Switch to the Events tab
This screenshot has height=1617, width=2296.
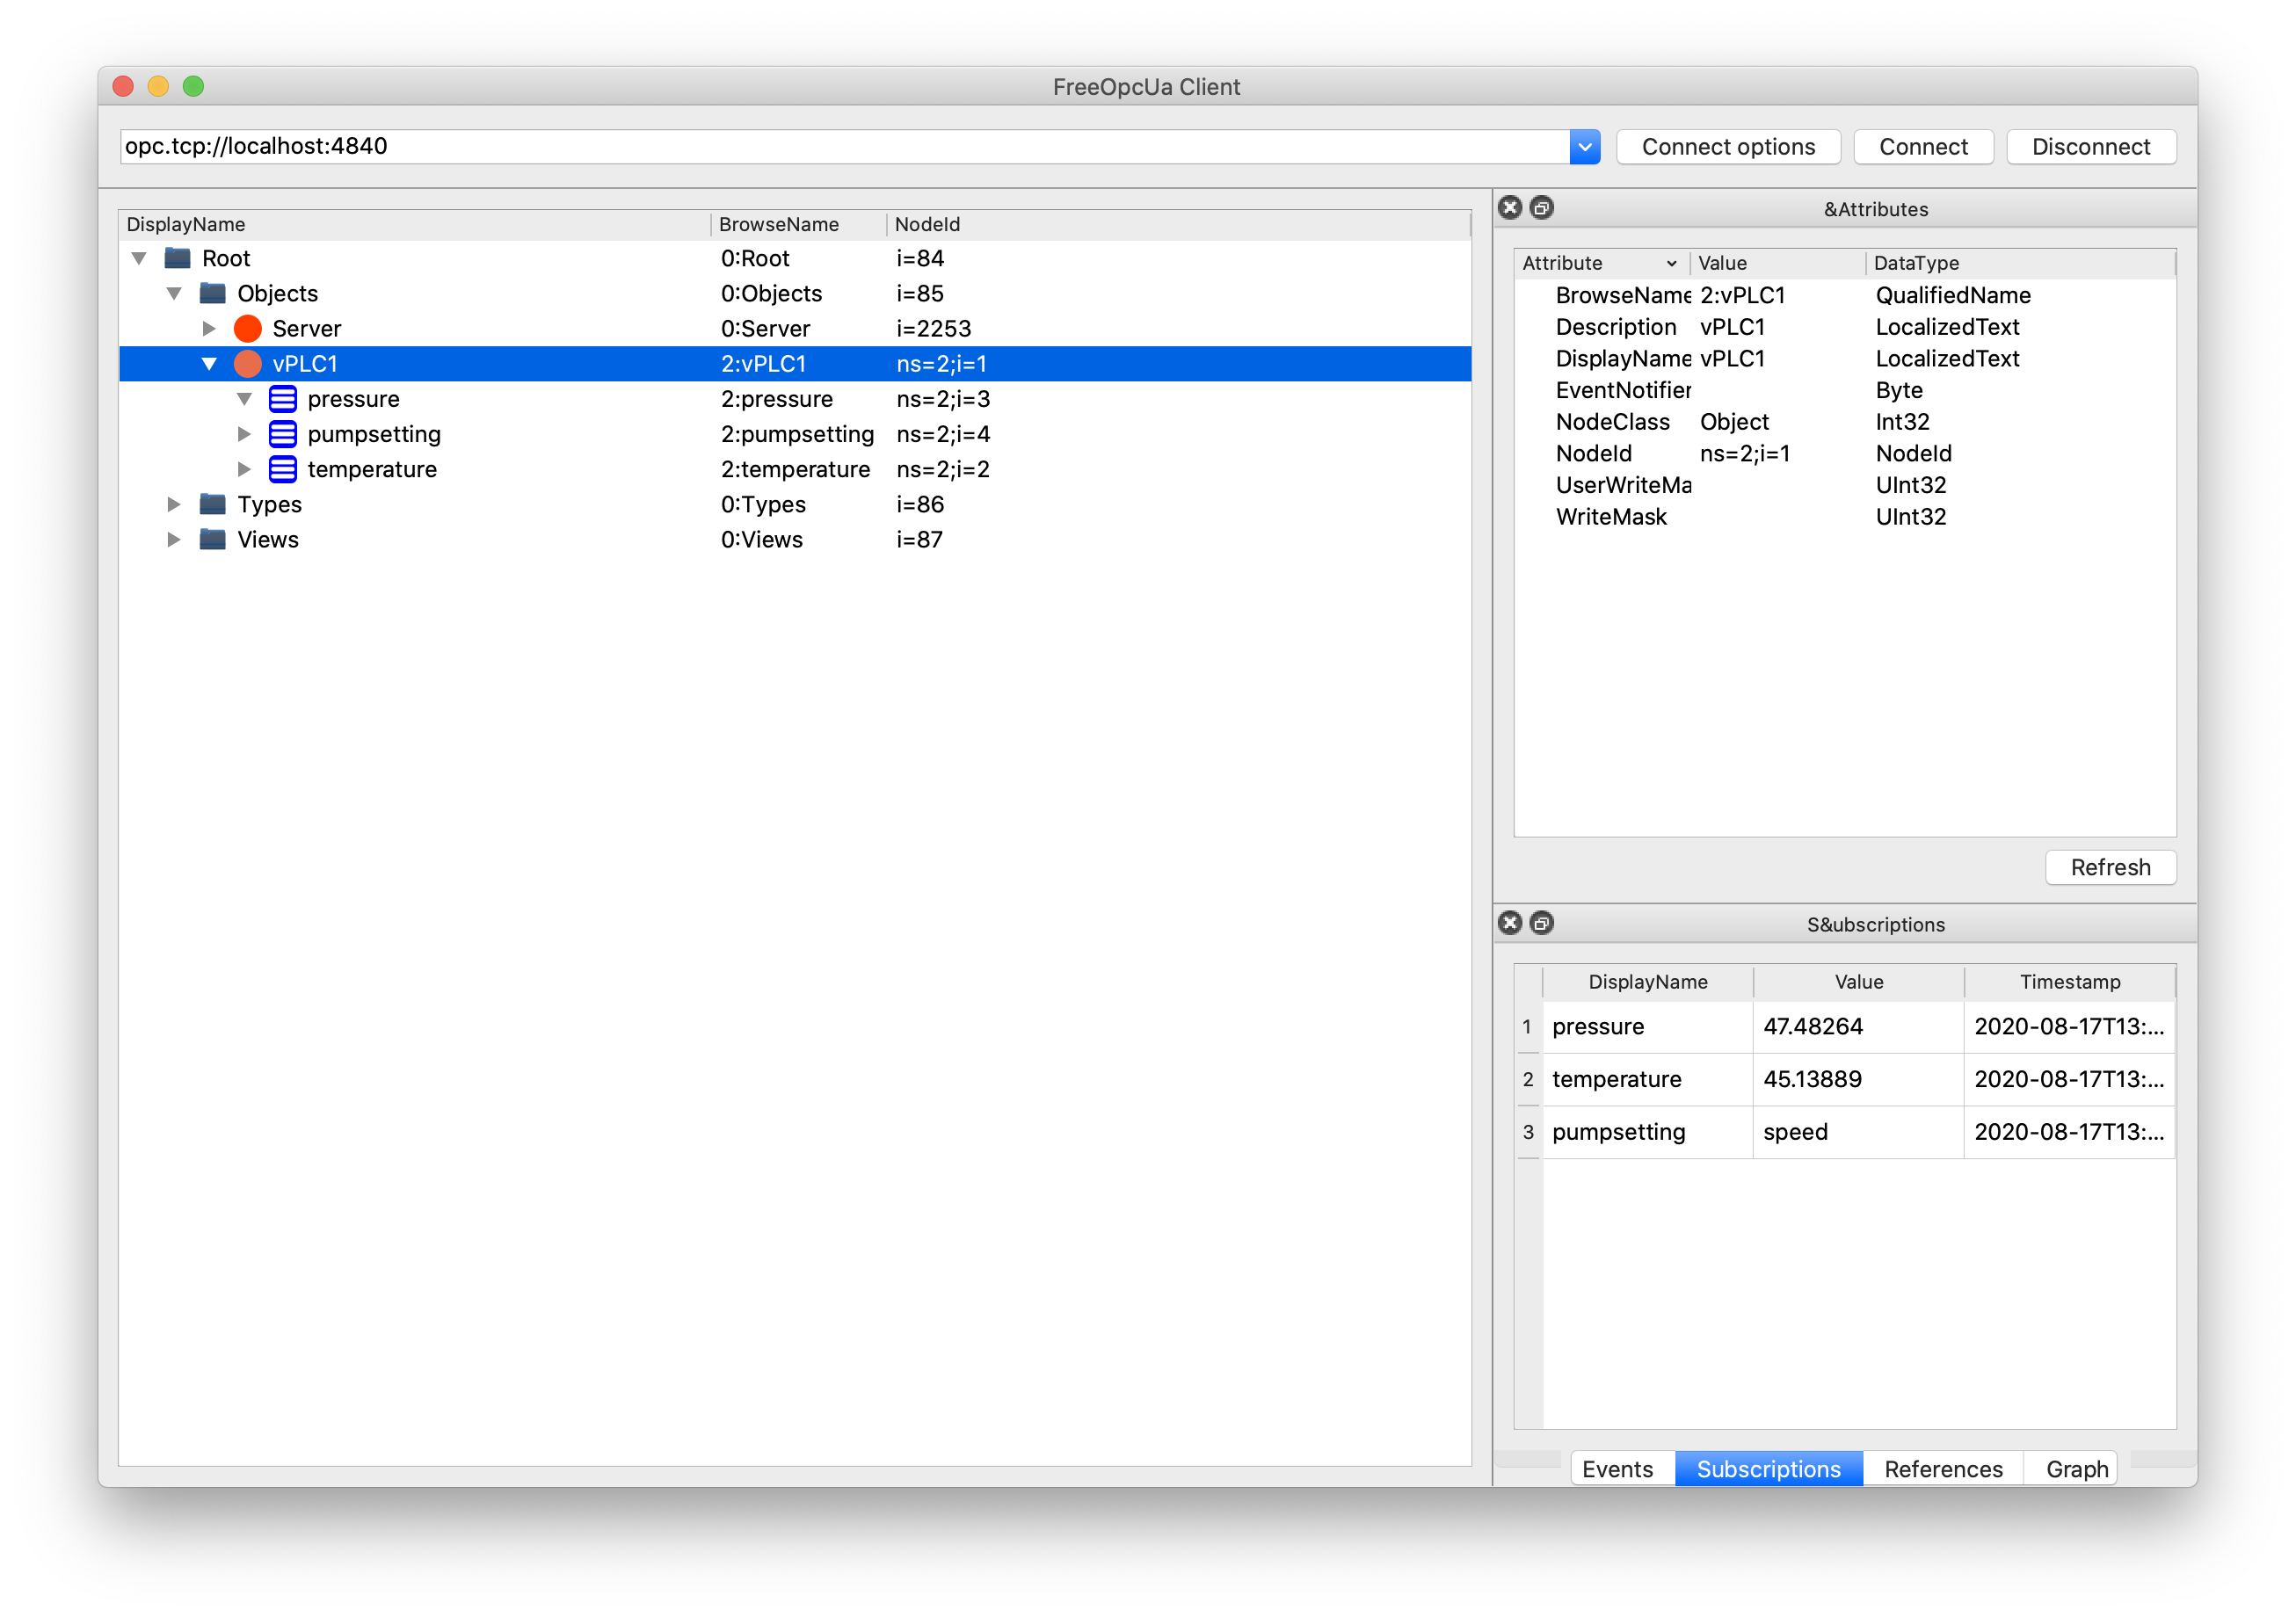click(x=1617, y=1468)
